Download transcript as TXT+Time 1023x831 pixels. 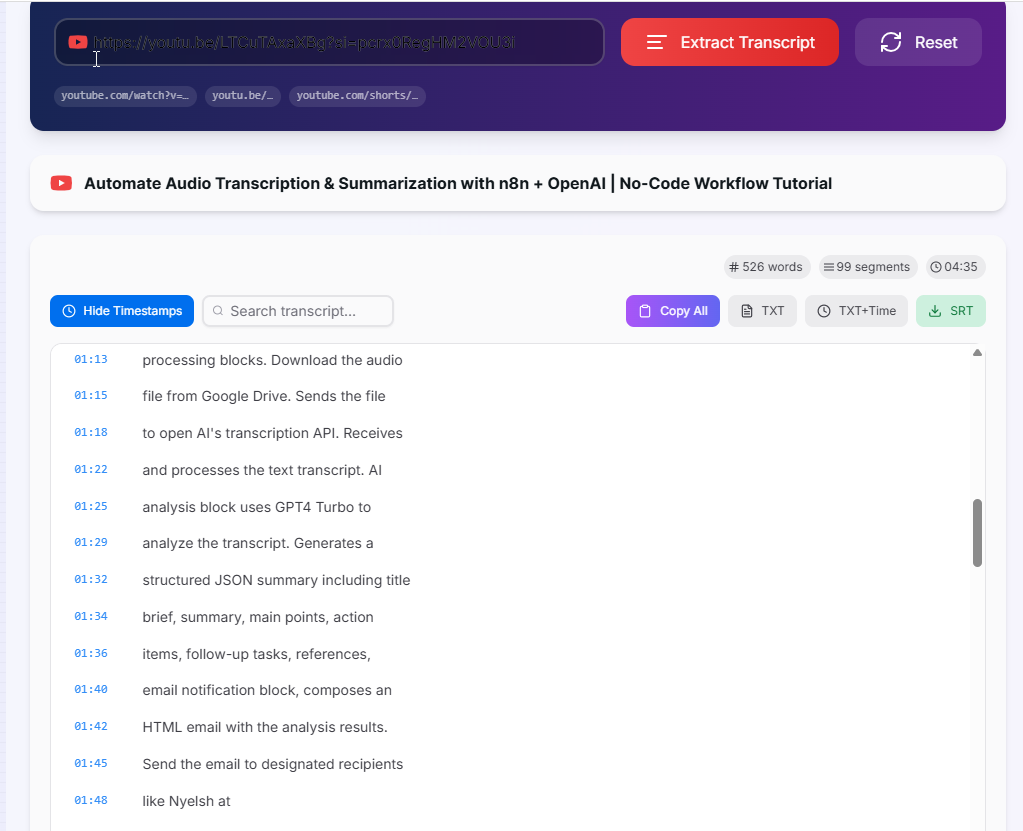(856, 311)
